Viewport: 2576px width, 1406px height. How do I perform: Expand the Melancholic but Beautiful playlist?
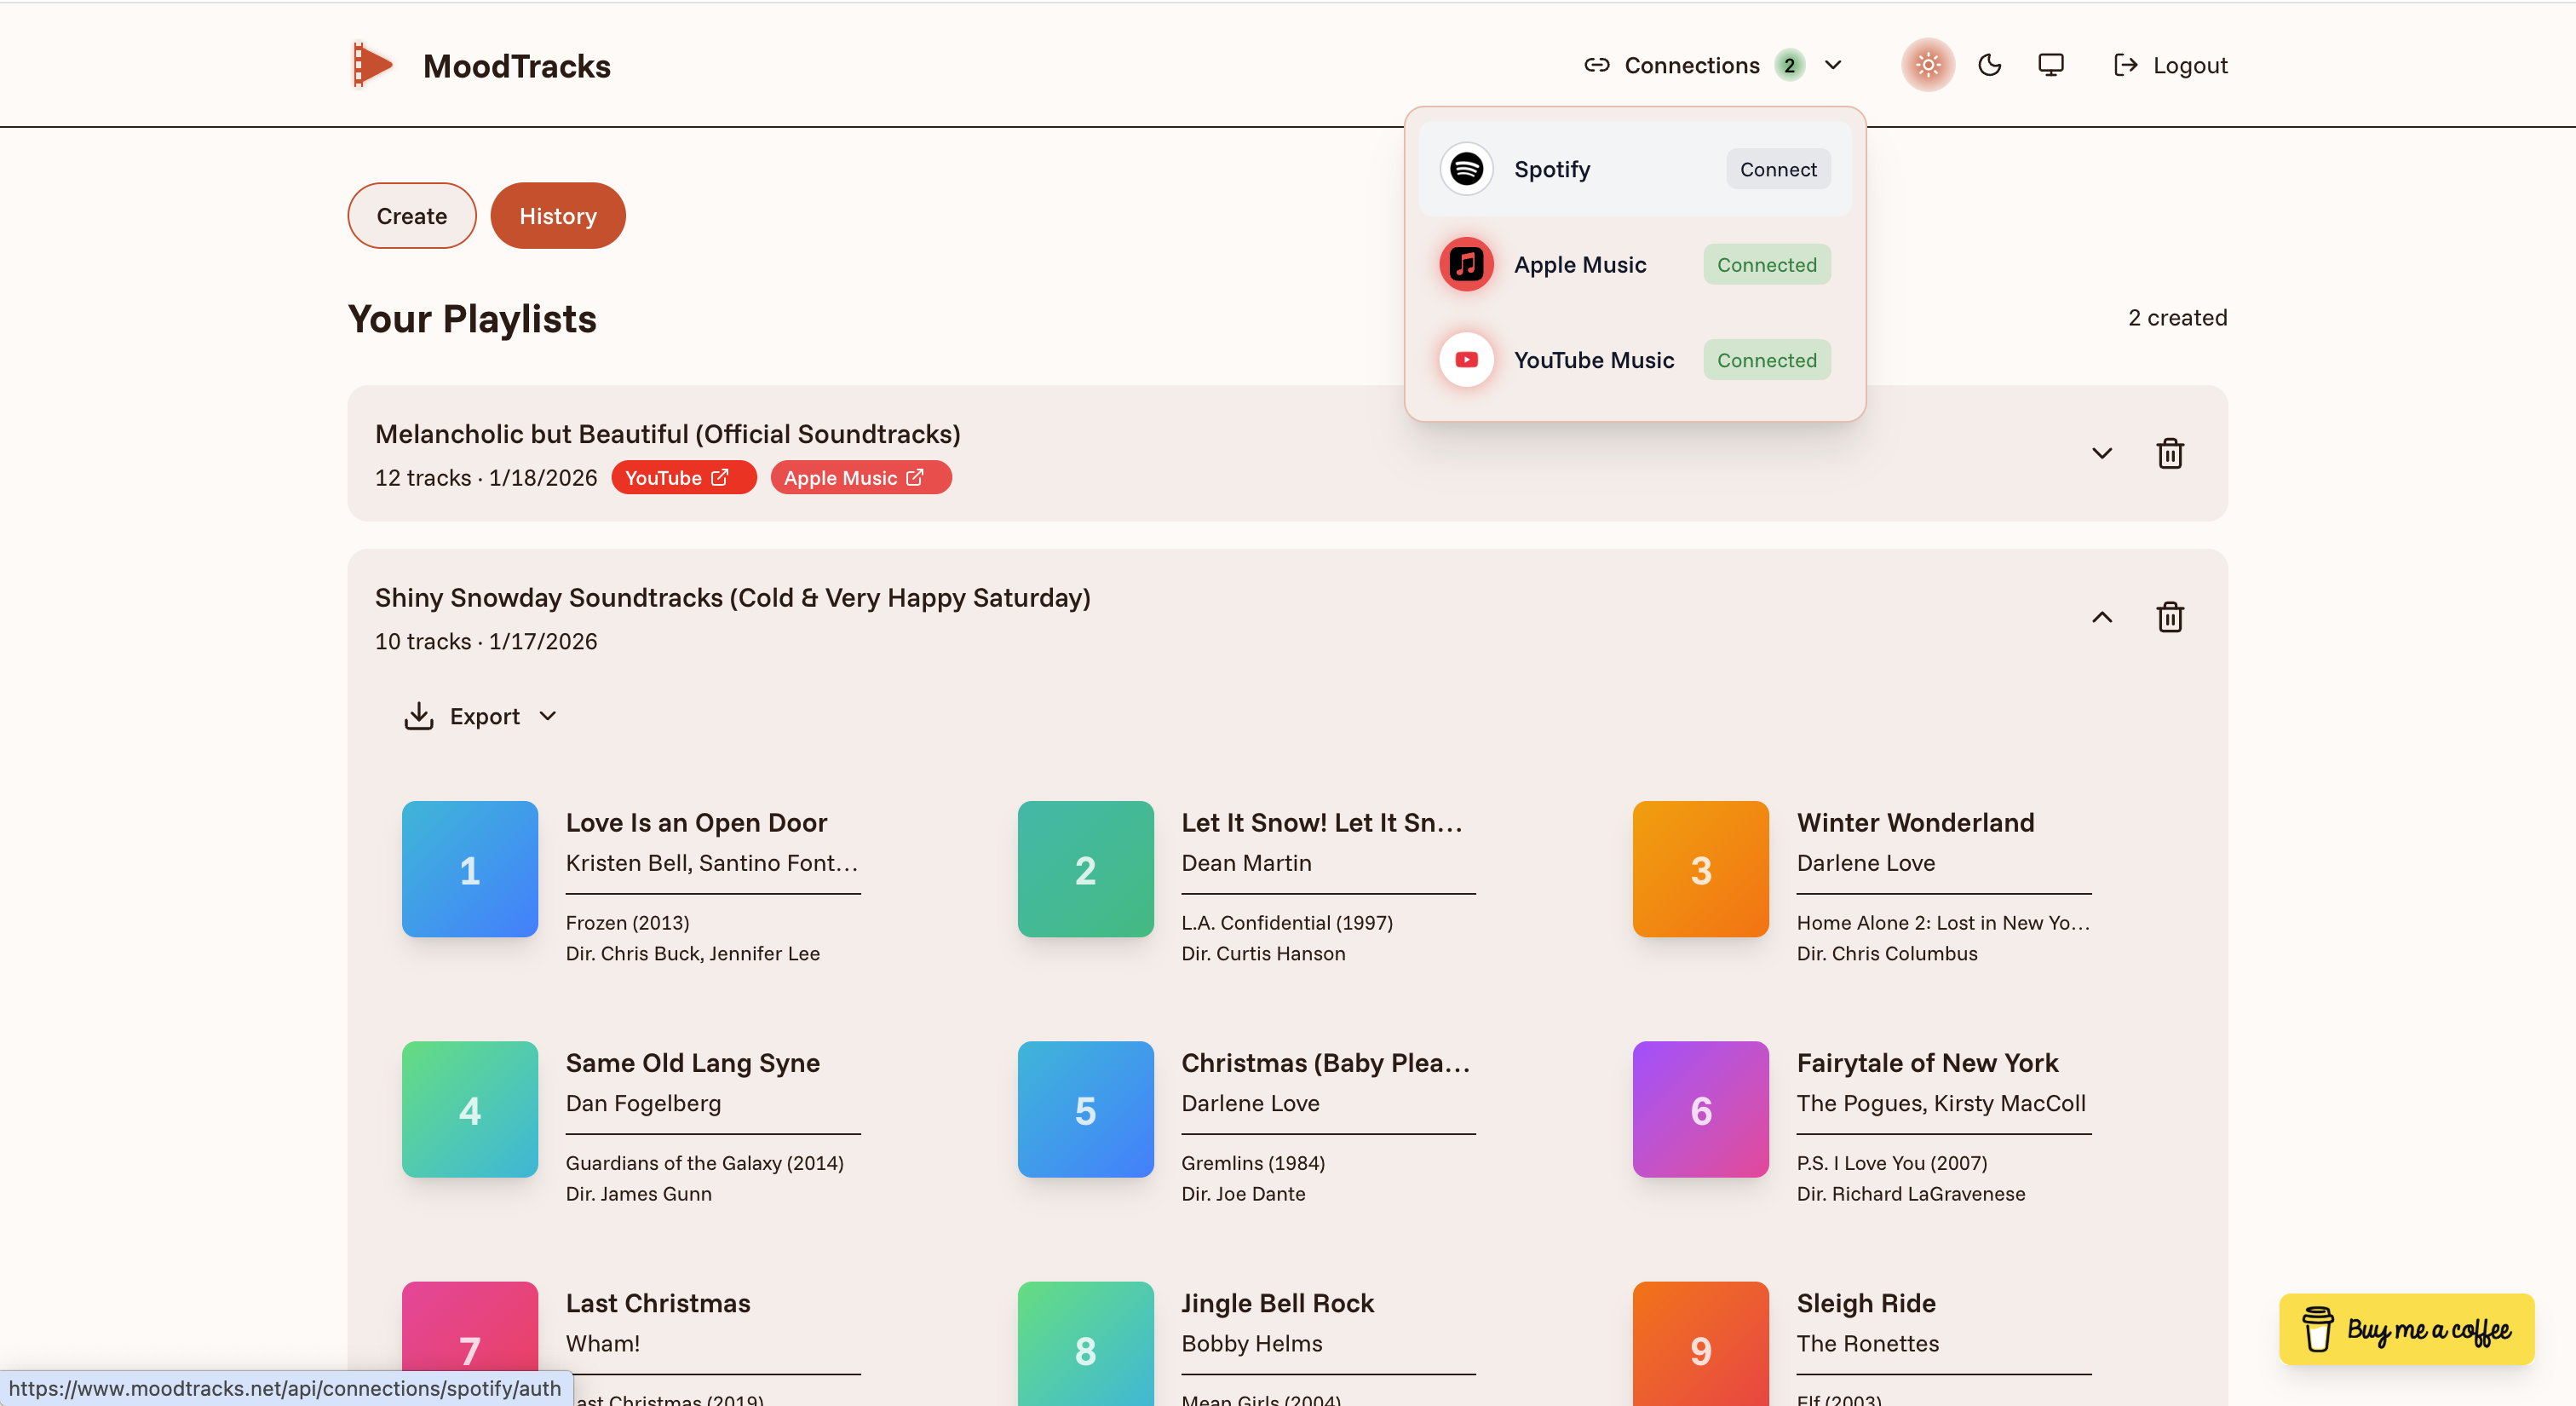click(x=2102, y=453)
